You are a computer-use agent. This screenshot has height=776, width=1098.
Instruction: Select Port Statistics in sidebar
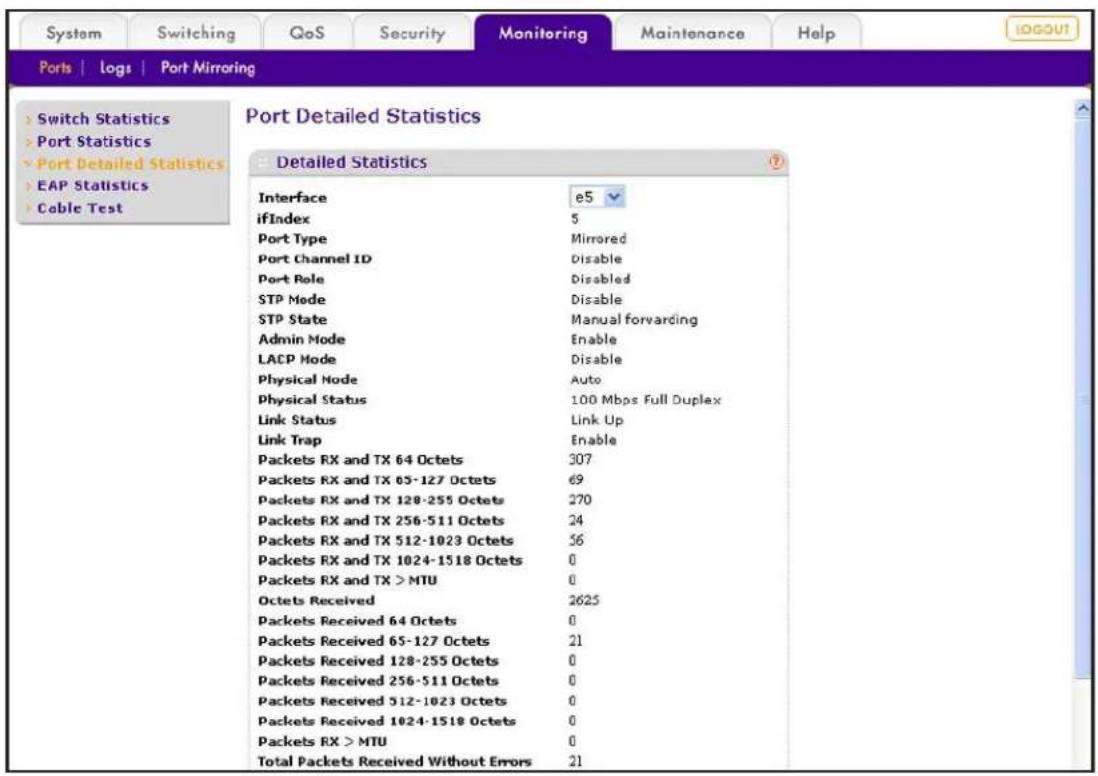click(94, 141)
